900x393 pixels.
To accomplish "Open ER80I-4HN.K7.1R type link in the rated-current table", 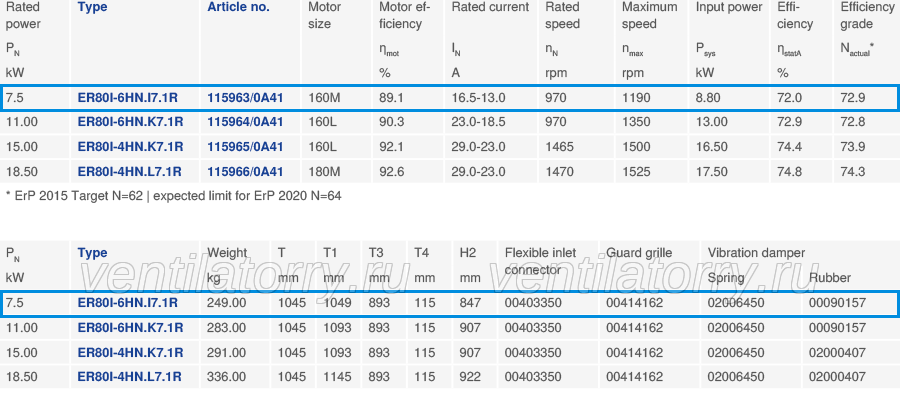I will click(x=130, y=147).
